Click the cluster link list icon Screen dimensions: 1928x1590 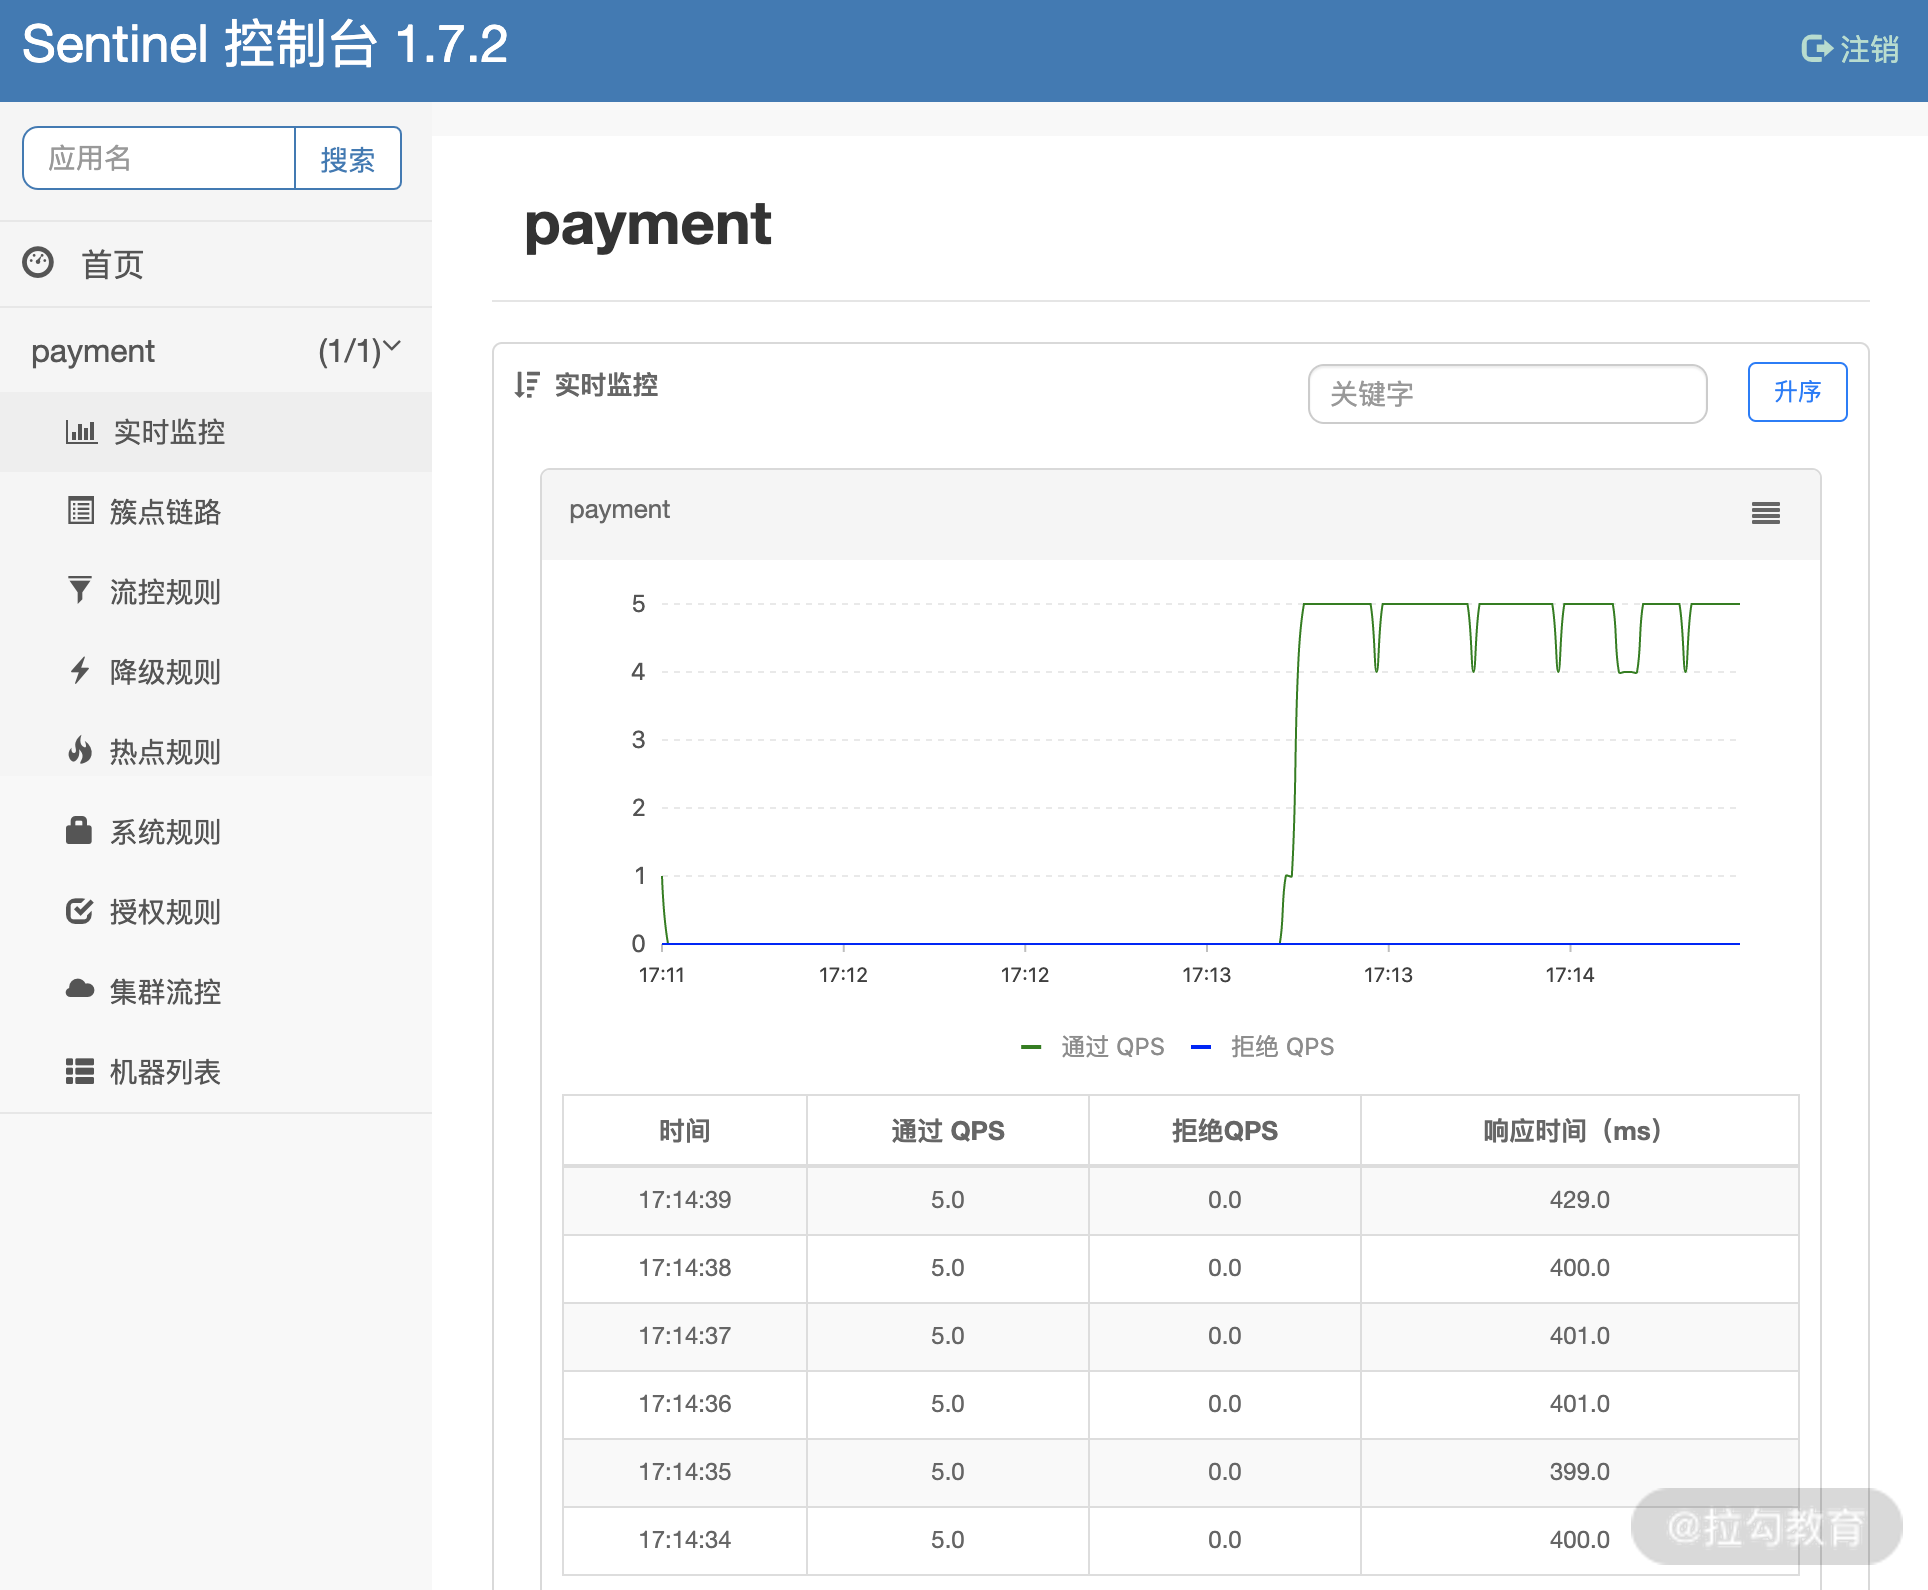(x=81, y=511)
